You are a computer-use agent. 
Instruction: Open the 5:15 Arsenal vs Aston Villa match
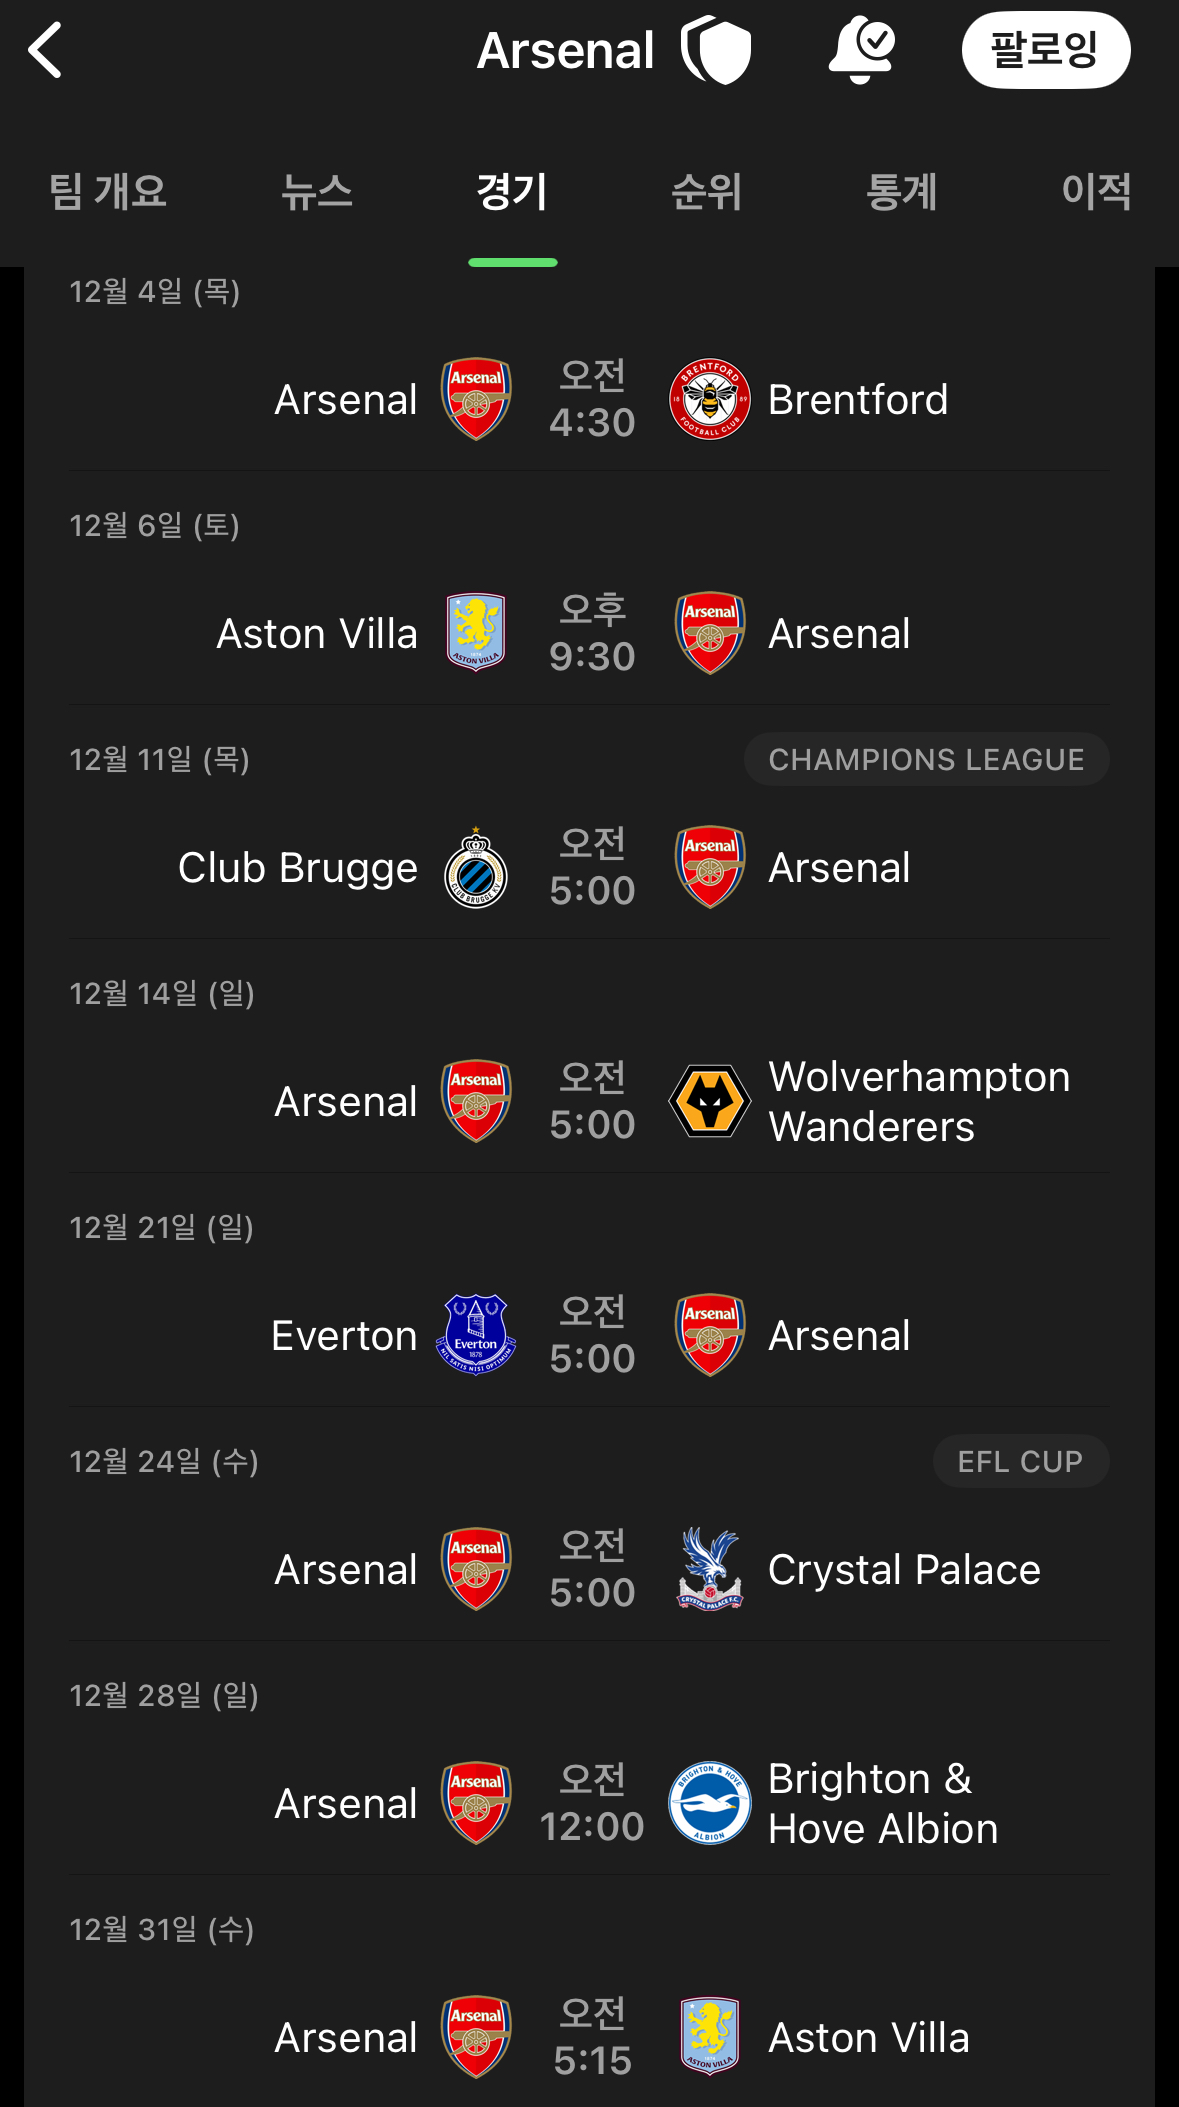pos(592,2038)
